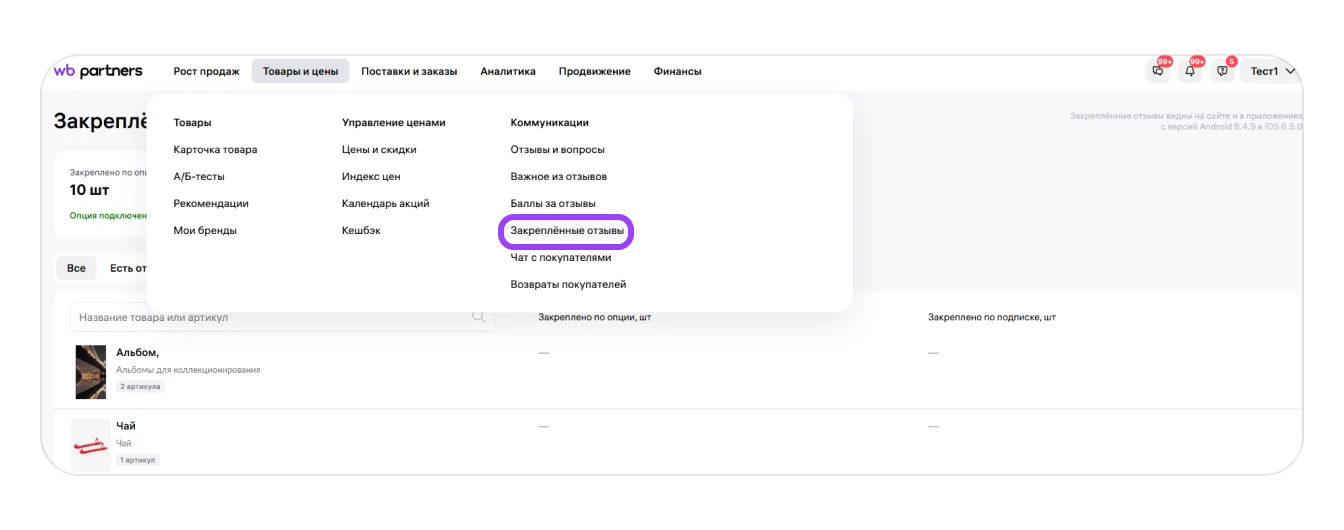Click the WB Partners logo
The image size is (1344, 530).
pos(98,71)
